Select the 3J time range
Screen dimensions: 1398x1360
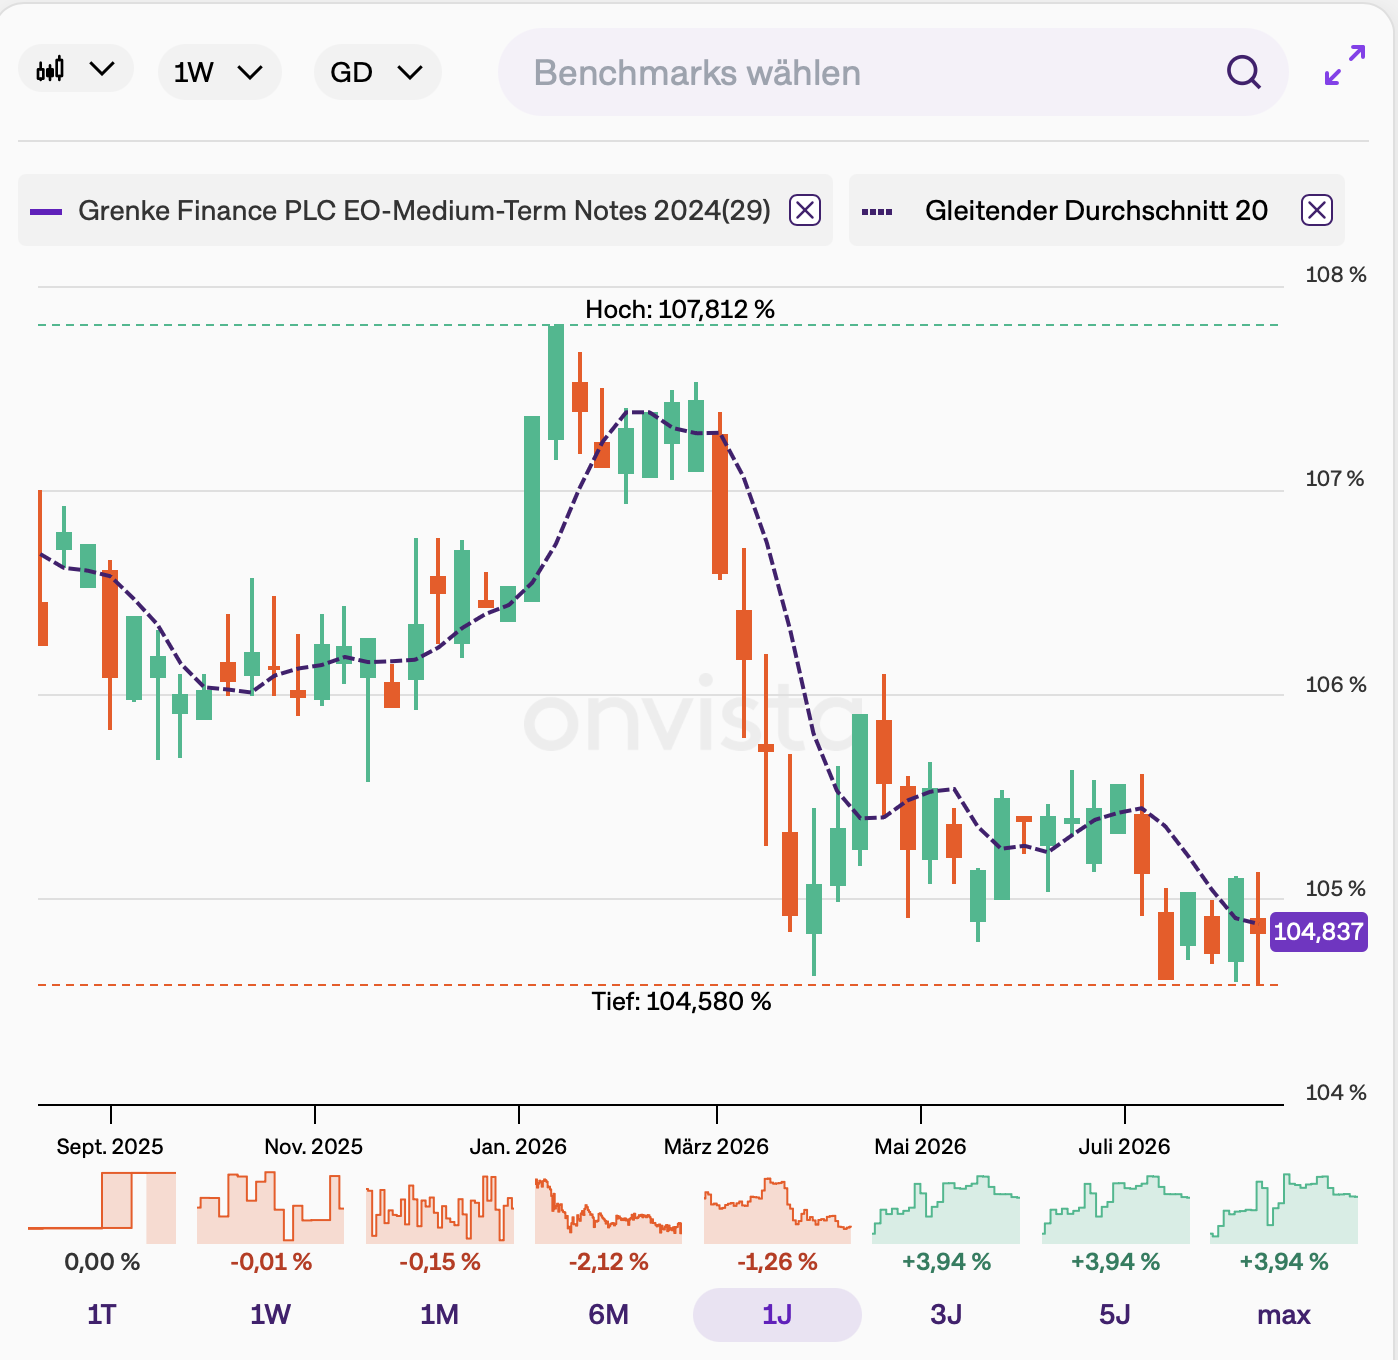click(x=946, y=1314)
